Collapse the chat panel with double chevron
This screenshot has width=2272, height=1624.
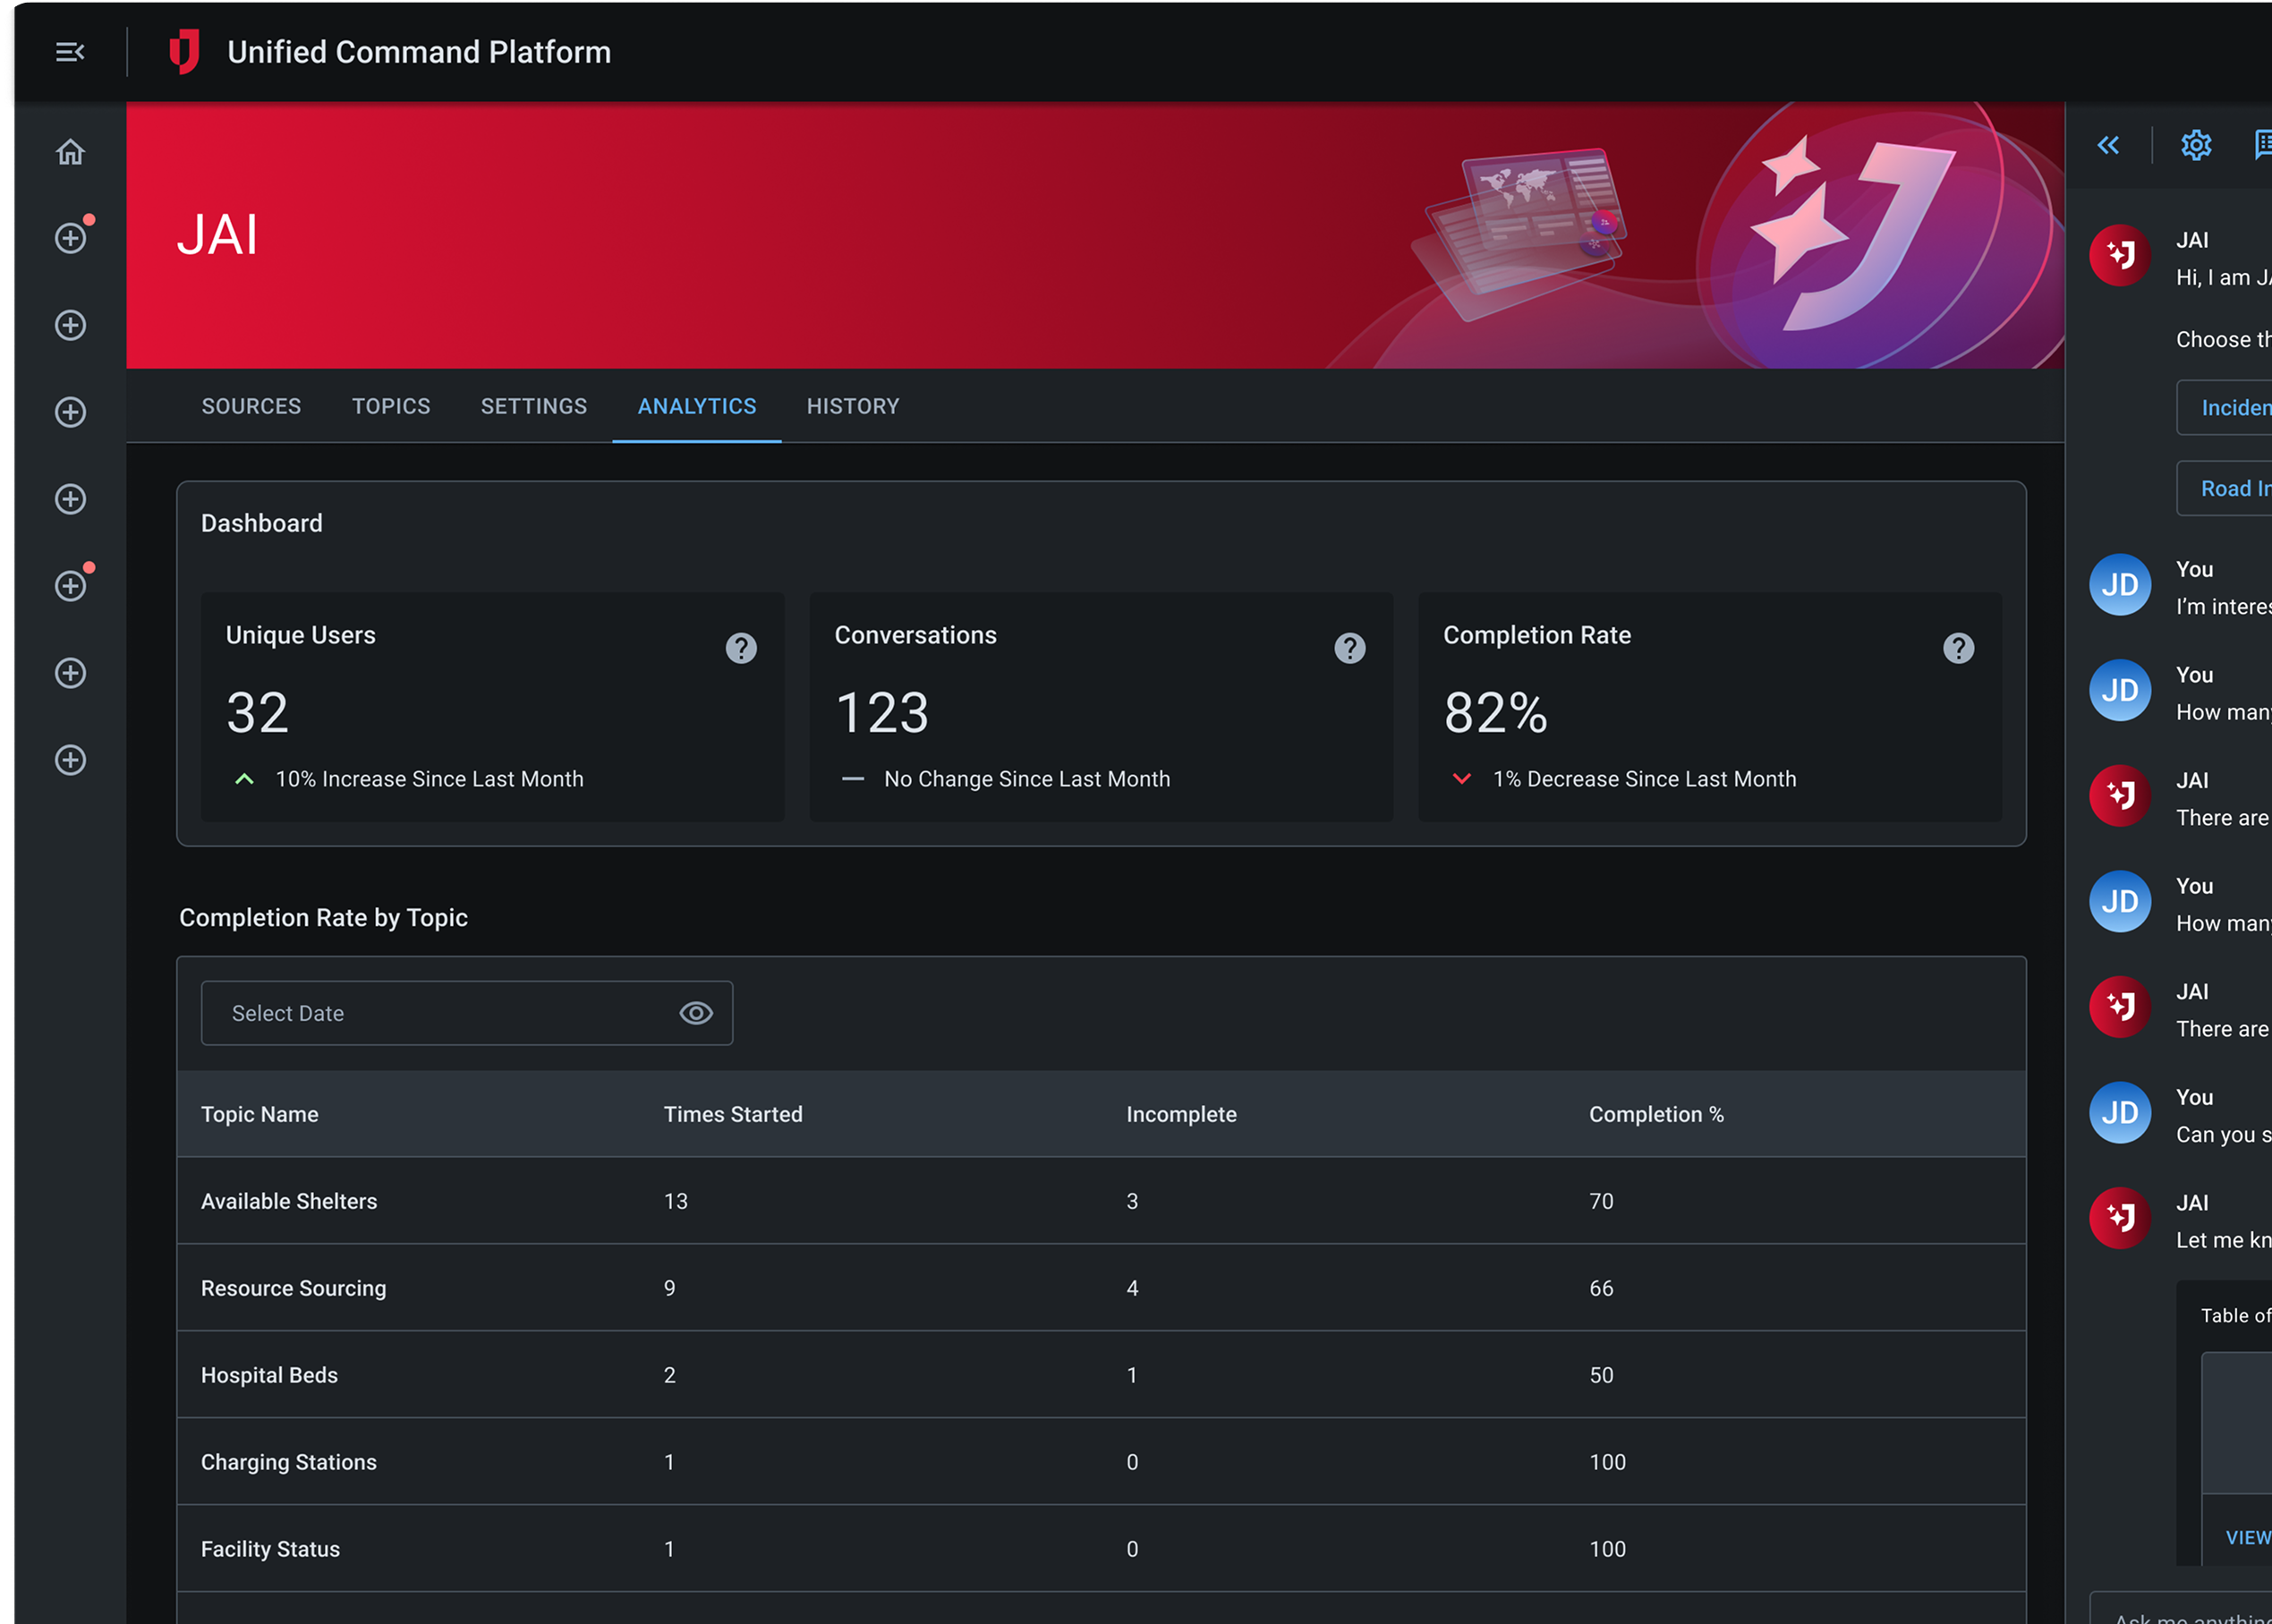tap(2108, 146)
